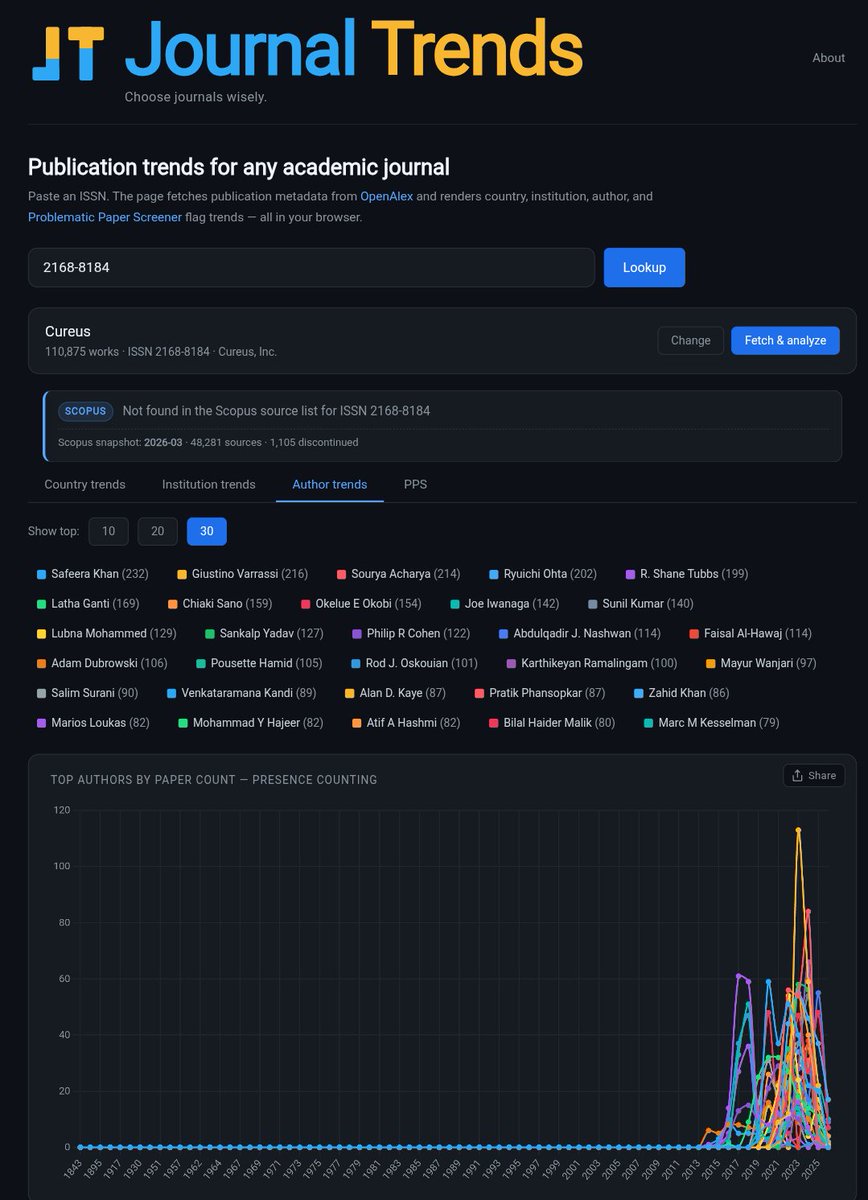868x1200 pixels.
Task: Click the Lookup button
Action: coord(644,268)
